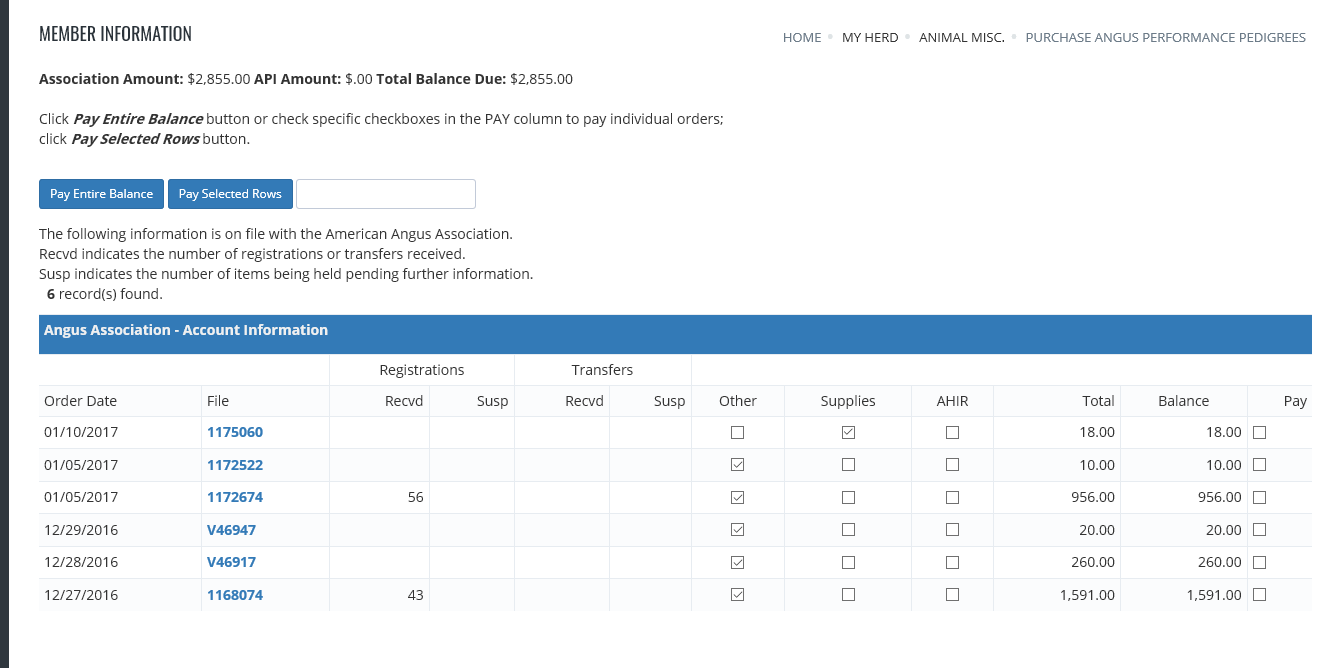Screen dimensions: 1335x668
Task: Select Pay checkbox for the 956.00 balance
Action: (1259, 497)
